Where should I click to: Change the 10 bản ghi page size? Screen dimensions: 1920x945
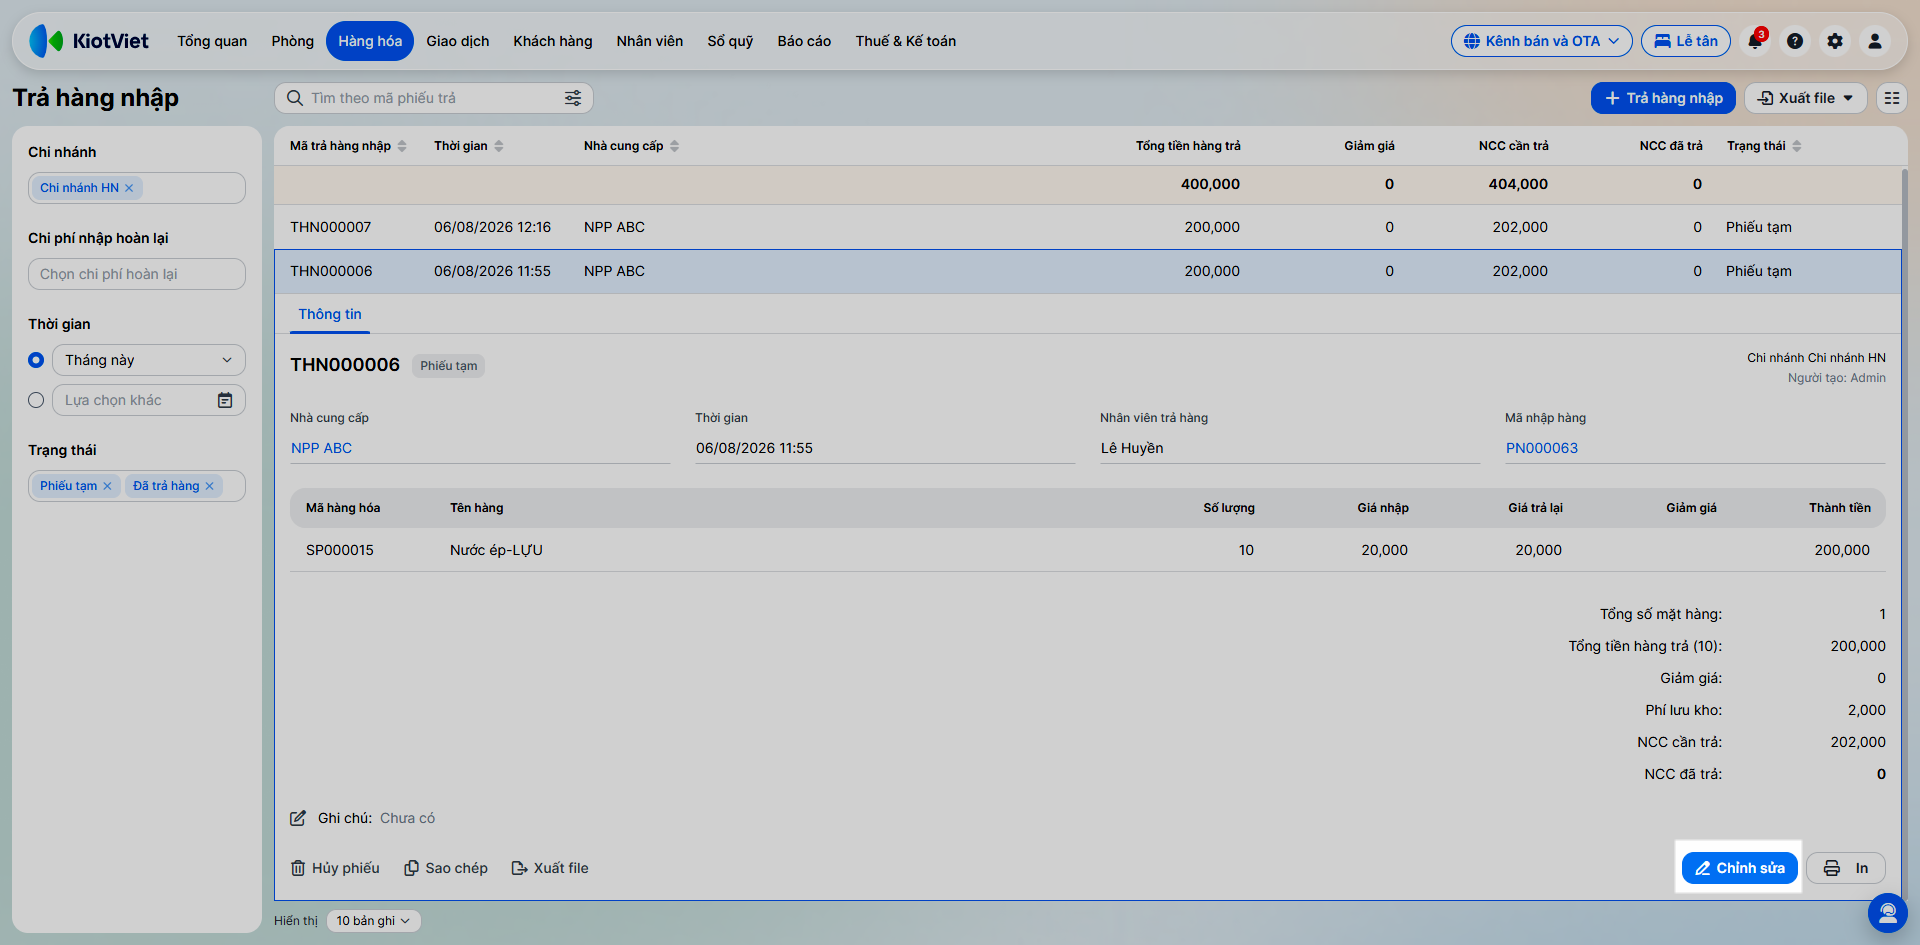373,921
